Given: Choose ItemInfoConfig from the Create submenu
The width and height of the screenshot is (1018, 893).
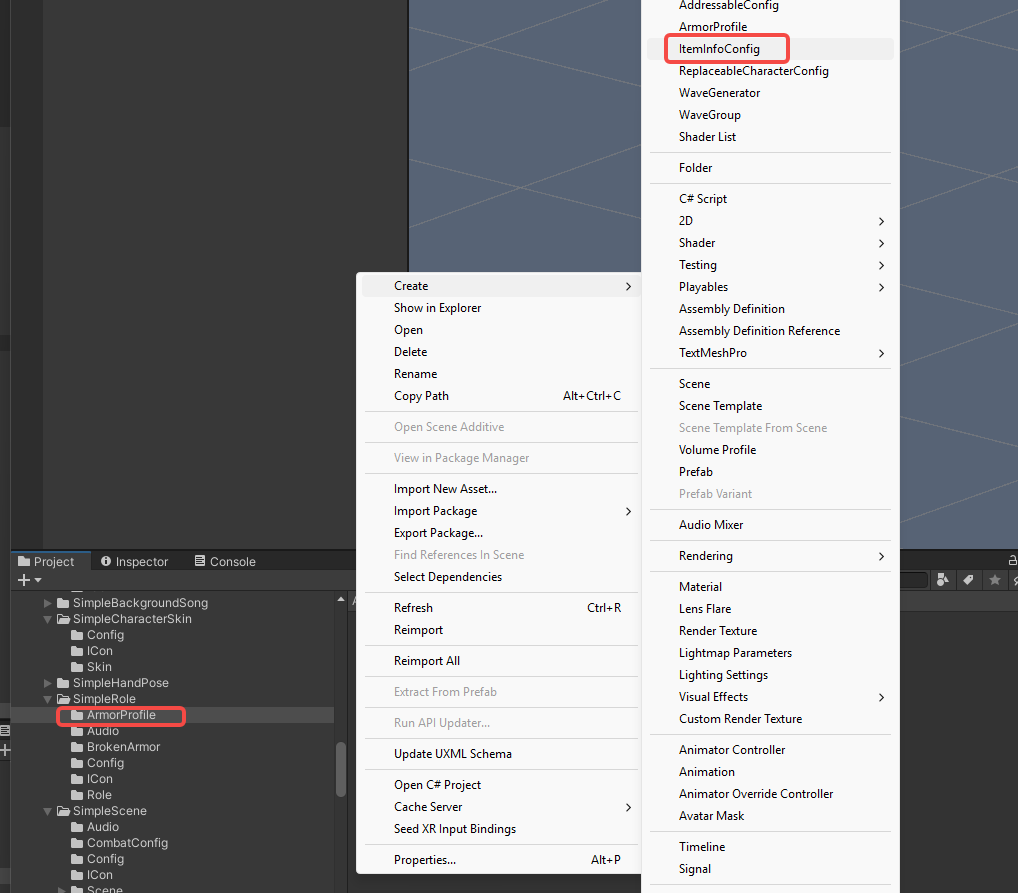Looking at the screenshot, I should pos(771,49).
